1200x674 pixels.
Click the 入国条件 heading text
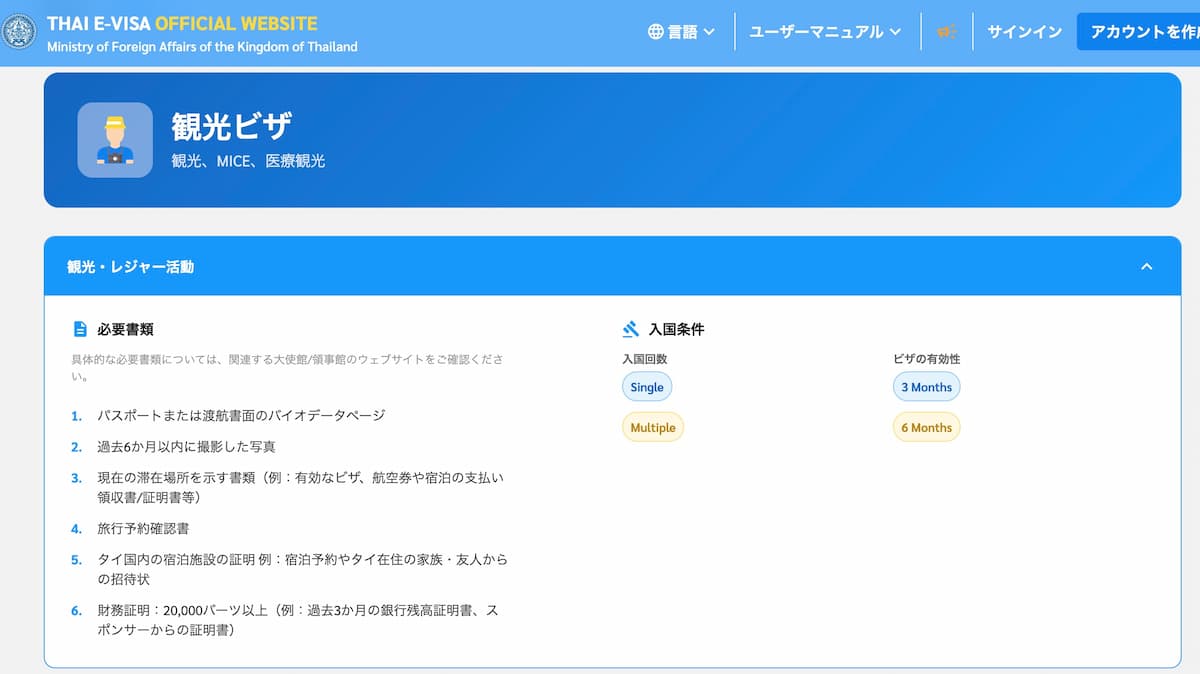676,329
